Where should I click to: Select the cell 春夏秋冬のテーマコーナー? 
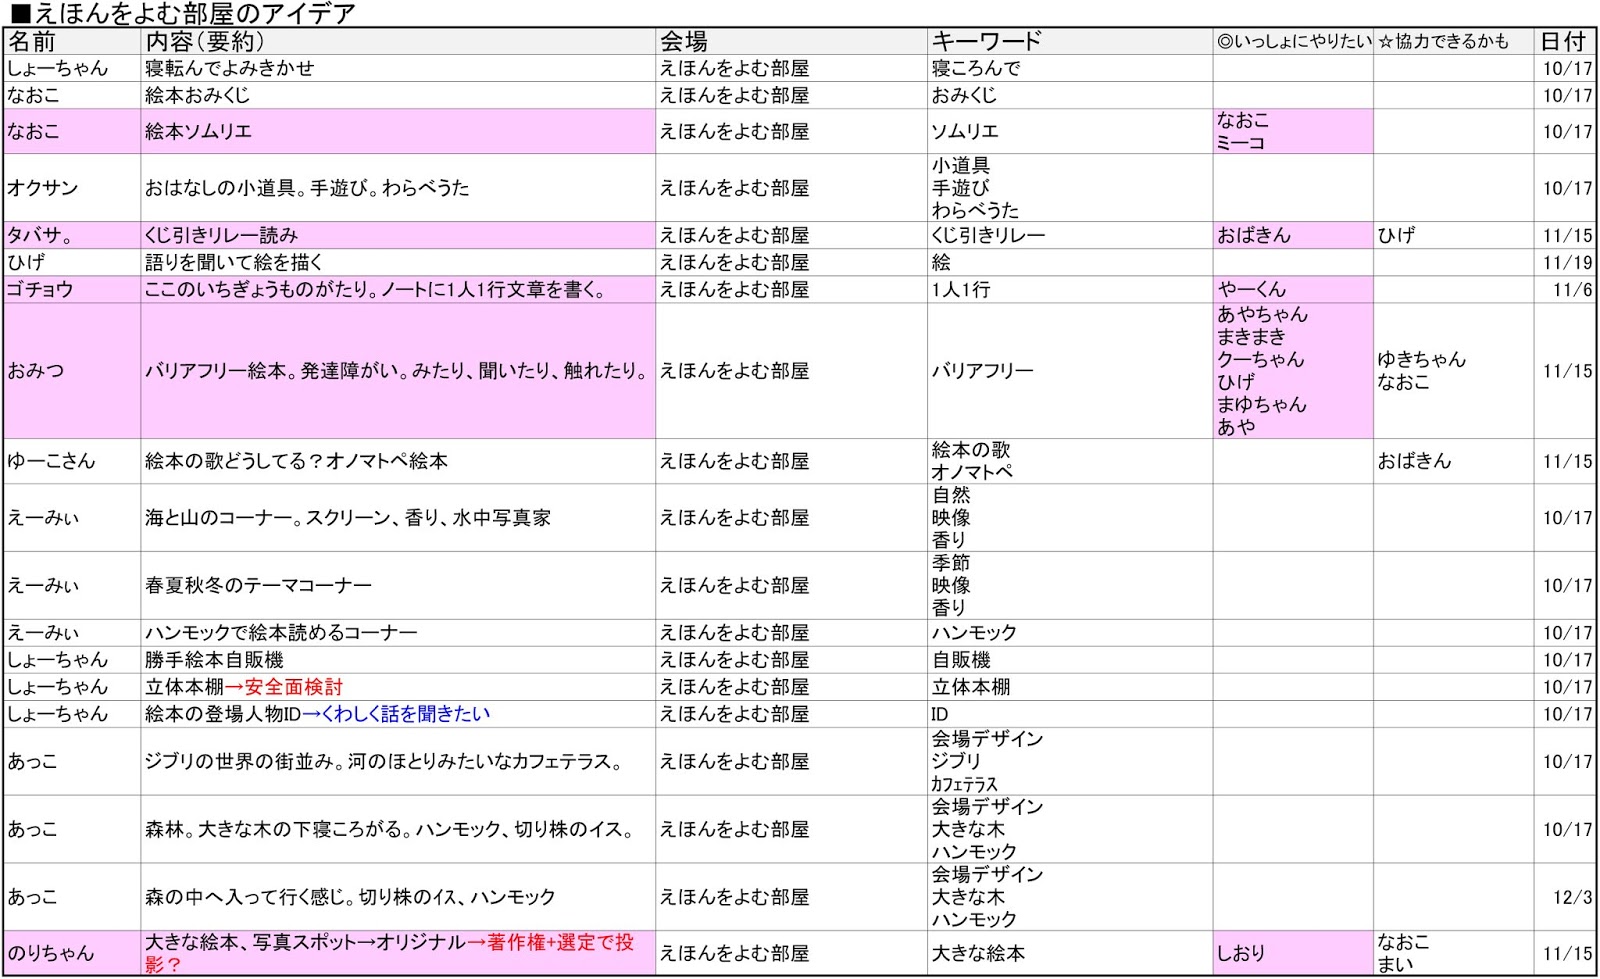tap(398, 586)
